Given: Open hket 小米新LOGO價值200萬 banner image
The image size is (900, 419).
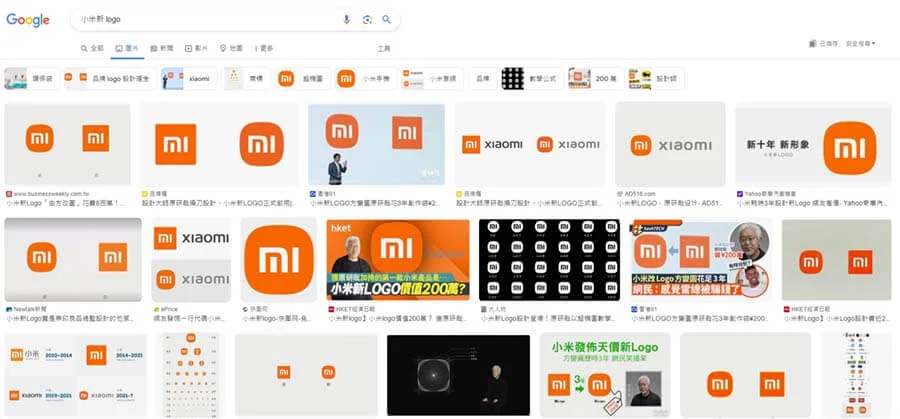Looking at the screenshot, I should [x=398, y=259].
